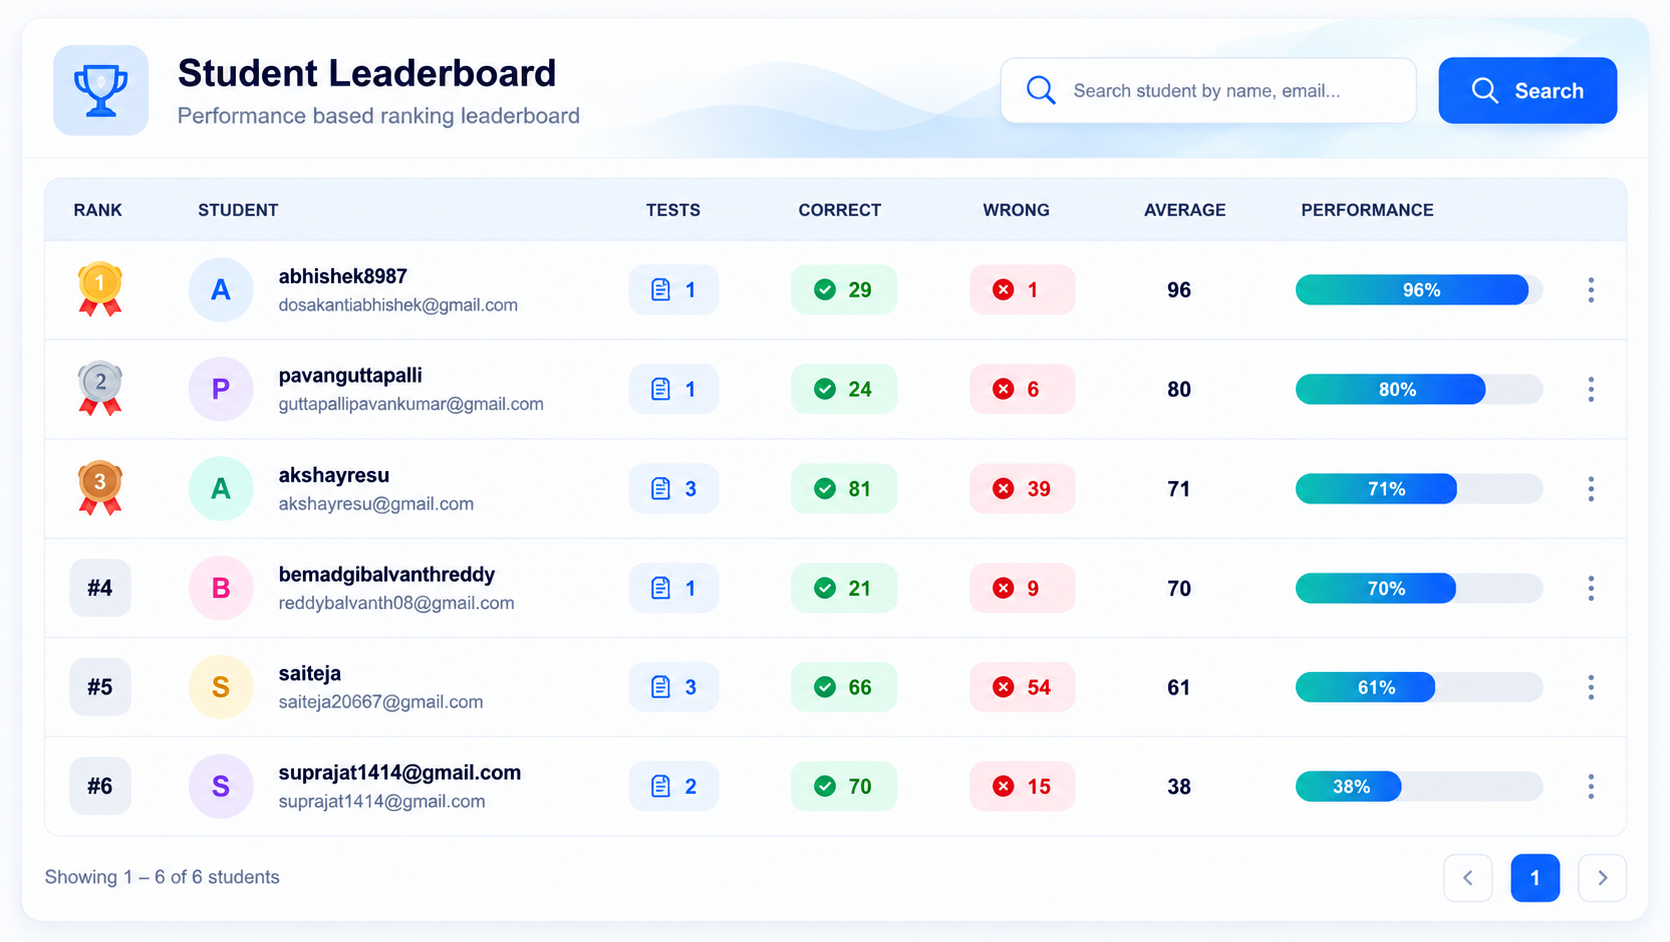The width and height of the screenshot is (1670, 942).
Task: Click email dosakantiabhishek@gmail.com
Action: tap(398, 305)
